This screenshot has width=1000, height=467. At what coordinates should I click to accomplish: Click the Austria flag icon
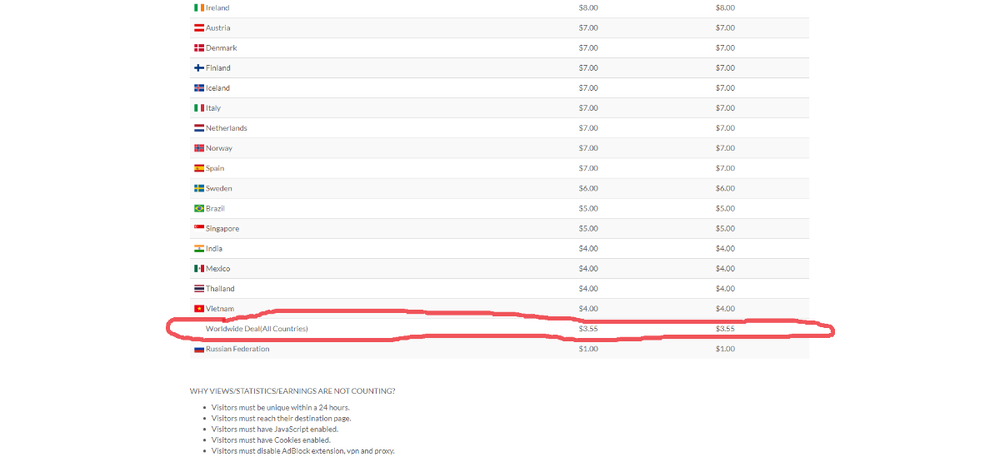click(x=198, y=28)
